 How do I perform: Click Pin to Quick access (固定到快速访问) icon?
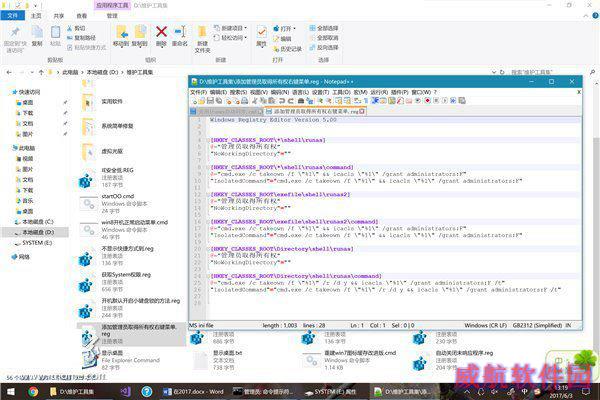pos(15,32)
